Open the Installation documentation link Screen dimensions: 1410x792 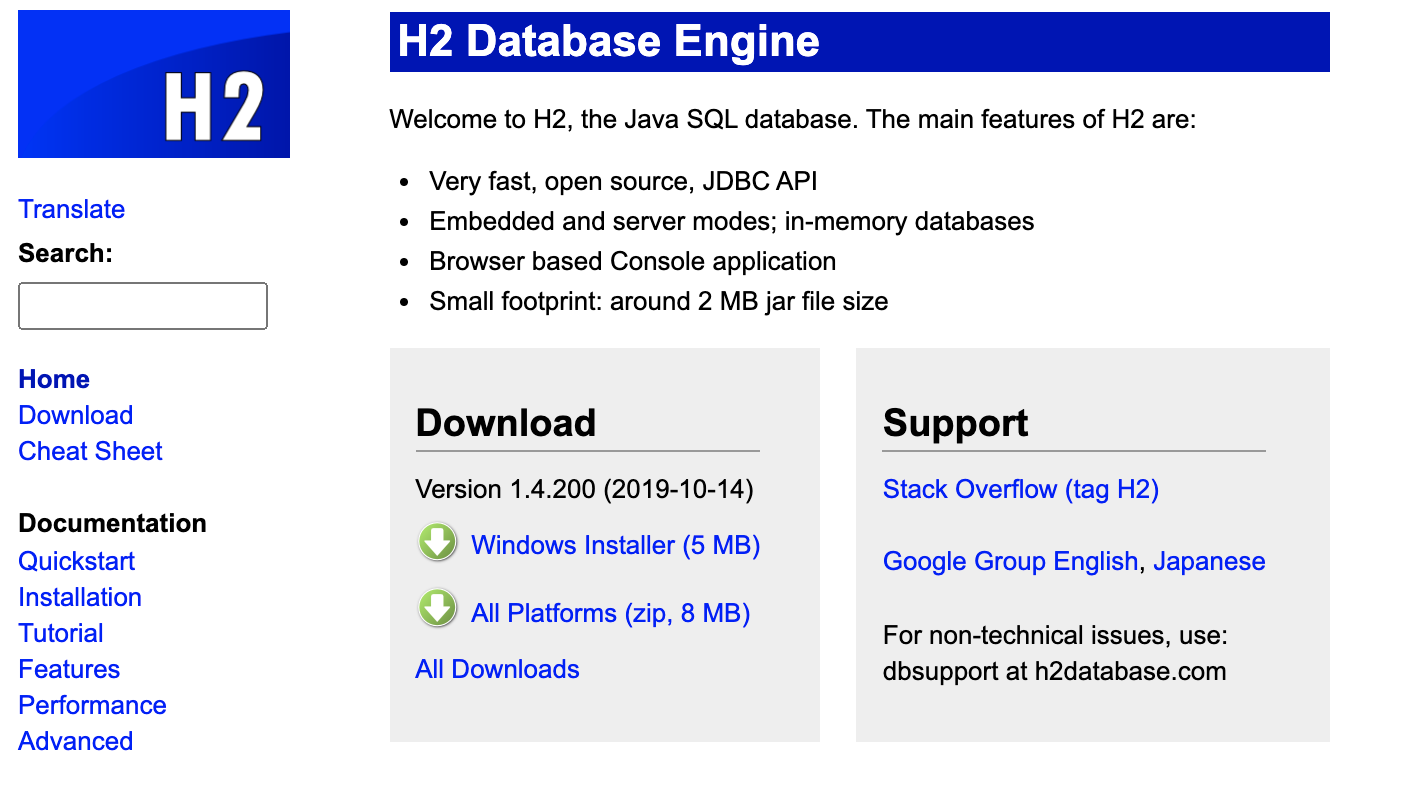coord(80,597)
